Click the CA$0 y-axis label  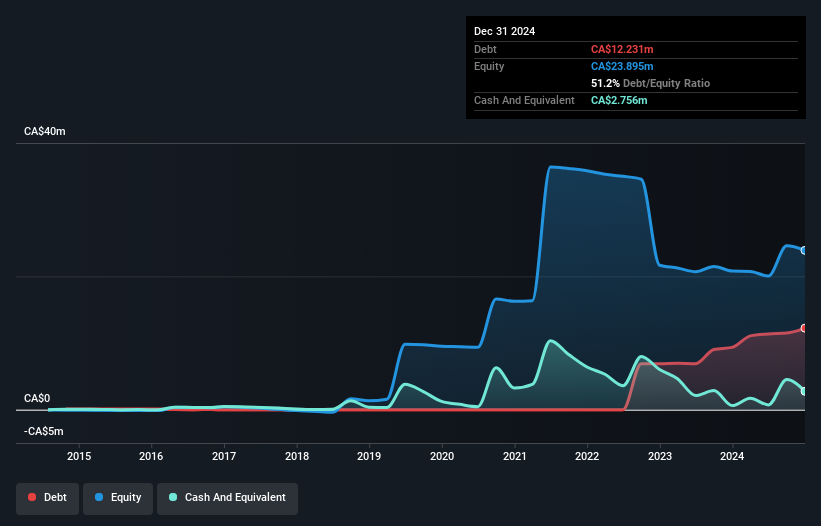pyautogui.click(x=37, y=399)
